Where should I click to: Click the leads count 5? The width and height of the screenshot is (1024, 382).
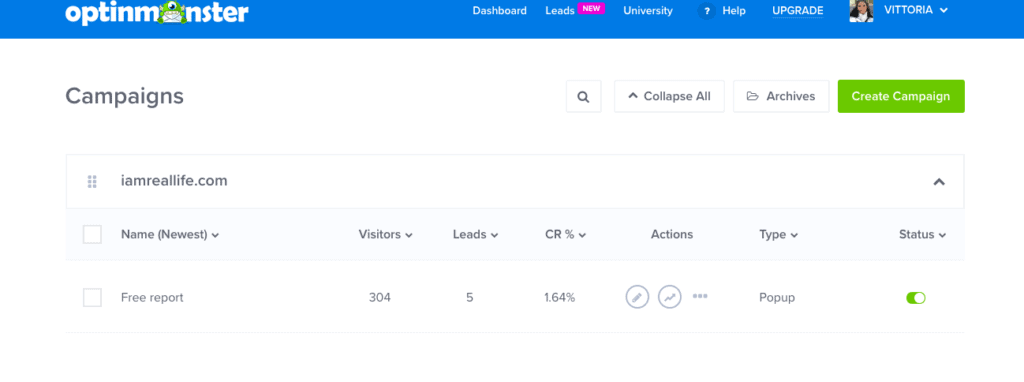point(470,298)
